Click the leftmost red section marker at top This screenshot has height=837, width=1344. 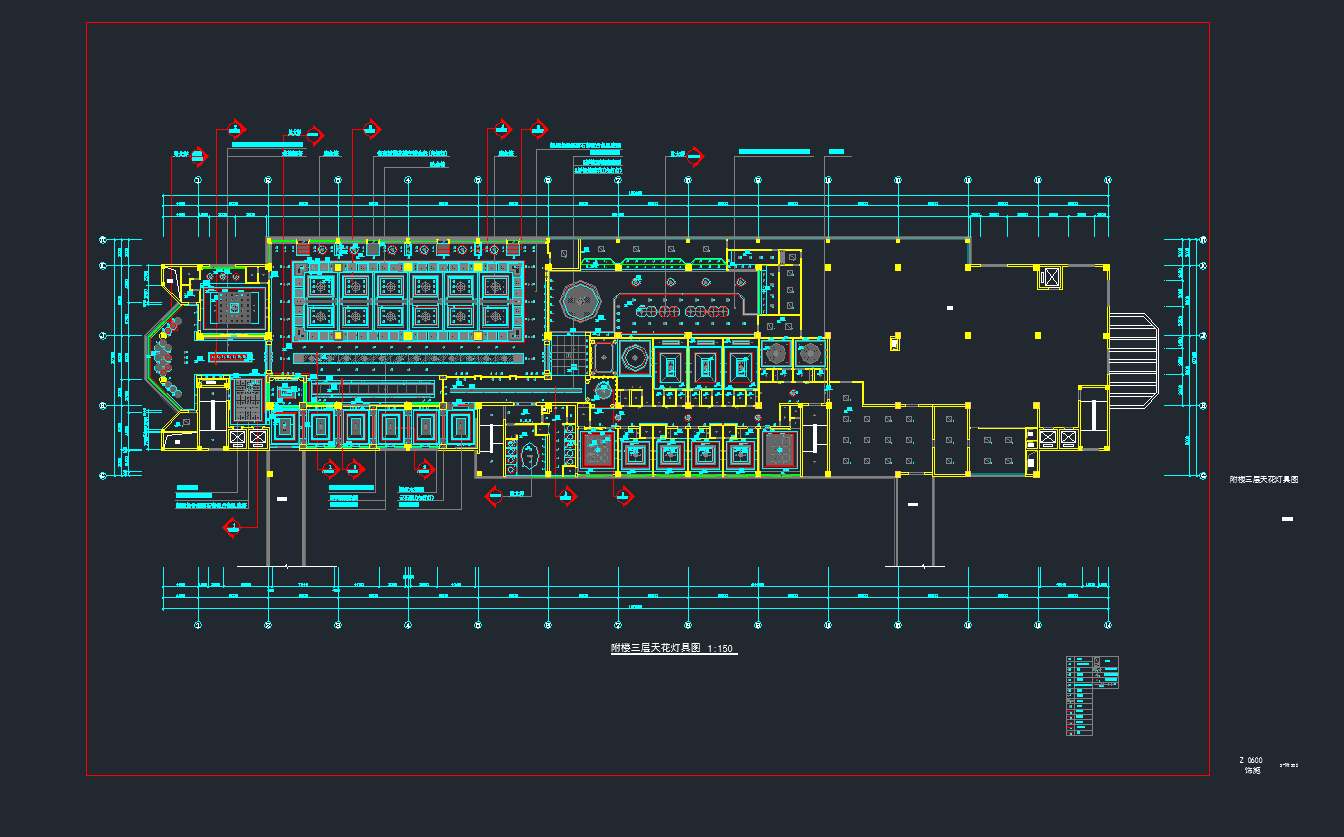click(x=198, y=156)
